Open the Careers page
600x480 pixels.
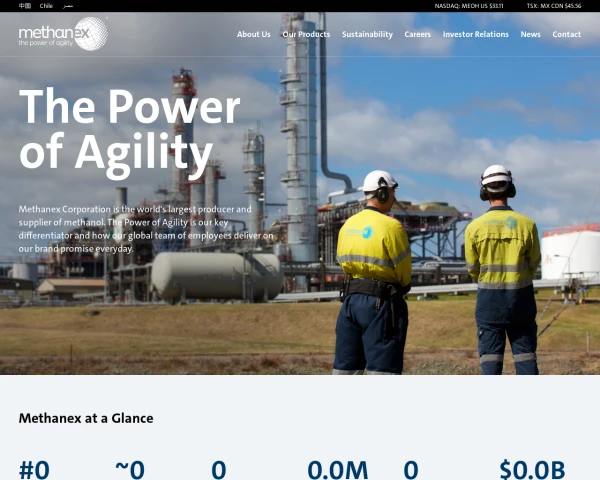tap(417, 34)
